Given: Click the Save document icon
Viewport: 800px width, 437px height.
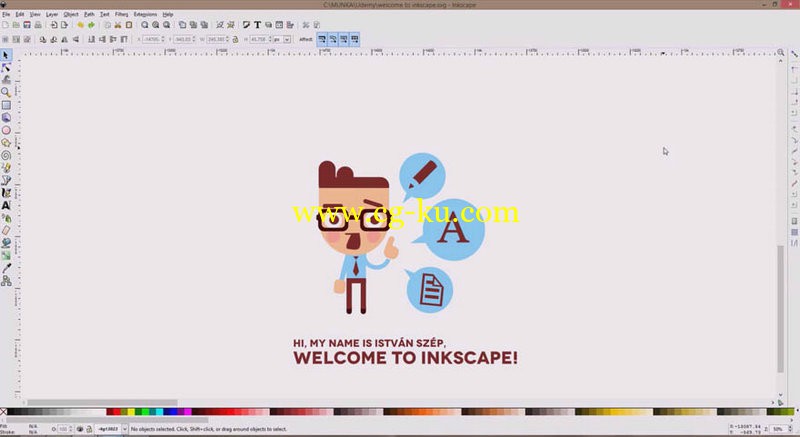Looking at the screenshot, I should [x=27, y=24].
